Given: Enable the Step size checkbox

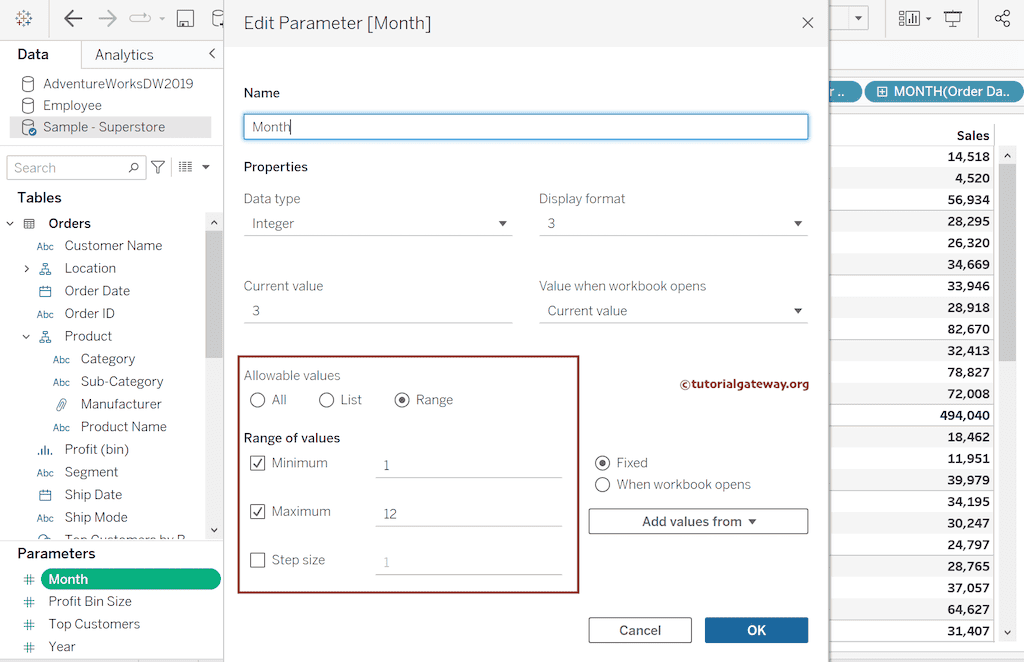Looking at the screenshot, I should click(259, 559).
